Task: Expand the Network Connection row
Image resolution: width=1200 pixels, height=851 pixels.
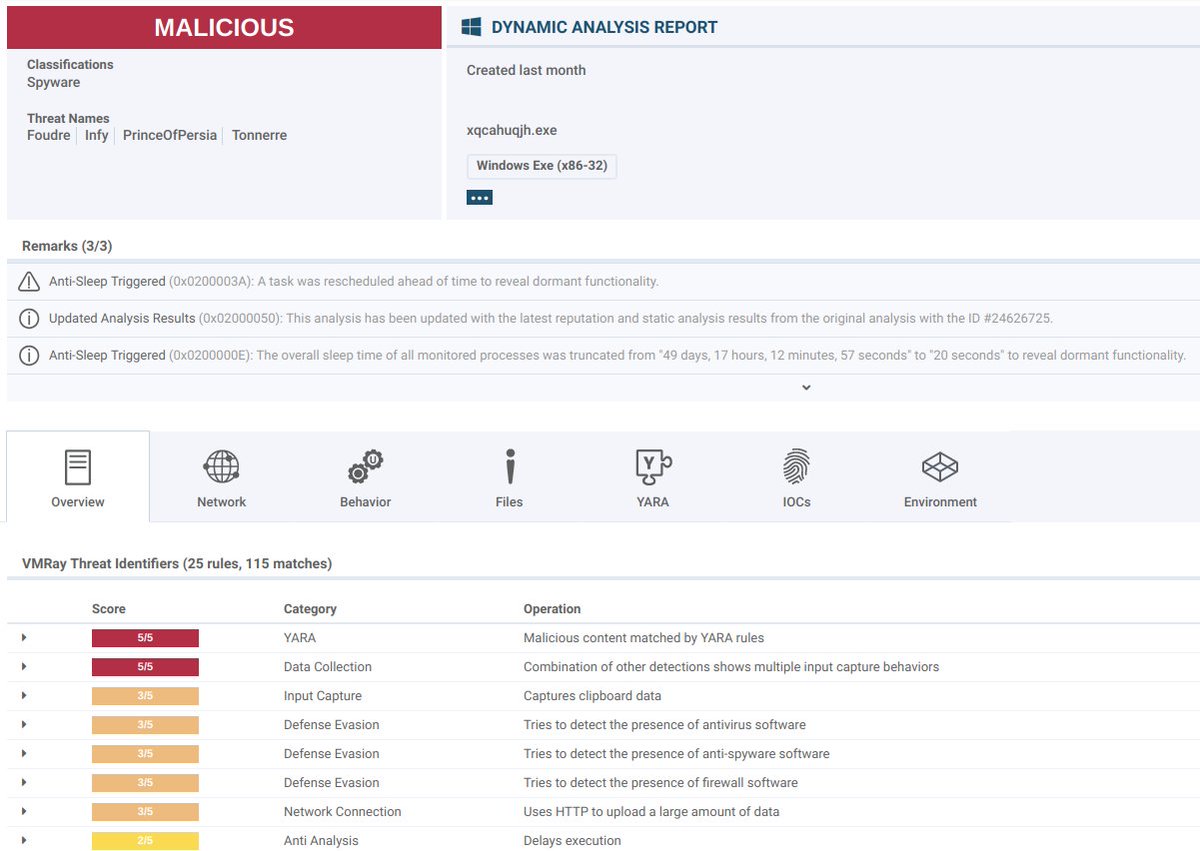Action: point(24,812)
